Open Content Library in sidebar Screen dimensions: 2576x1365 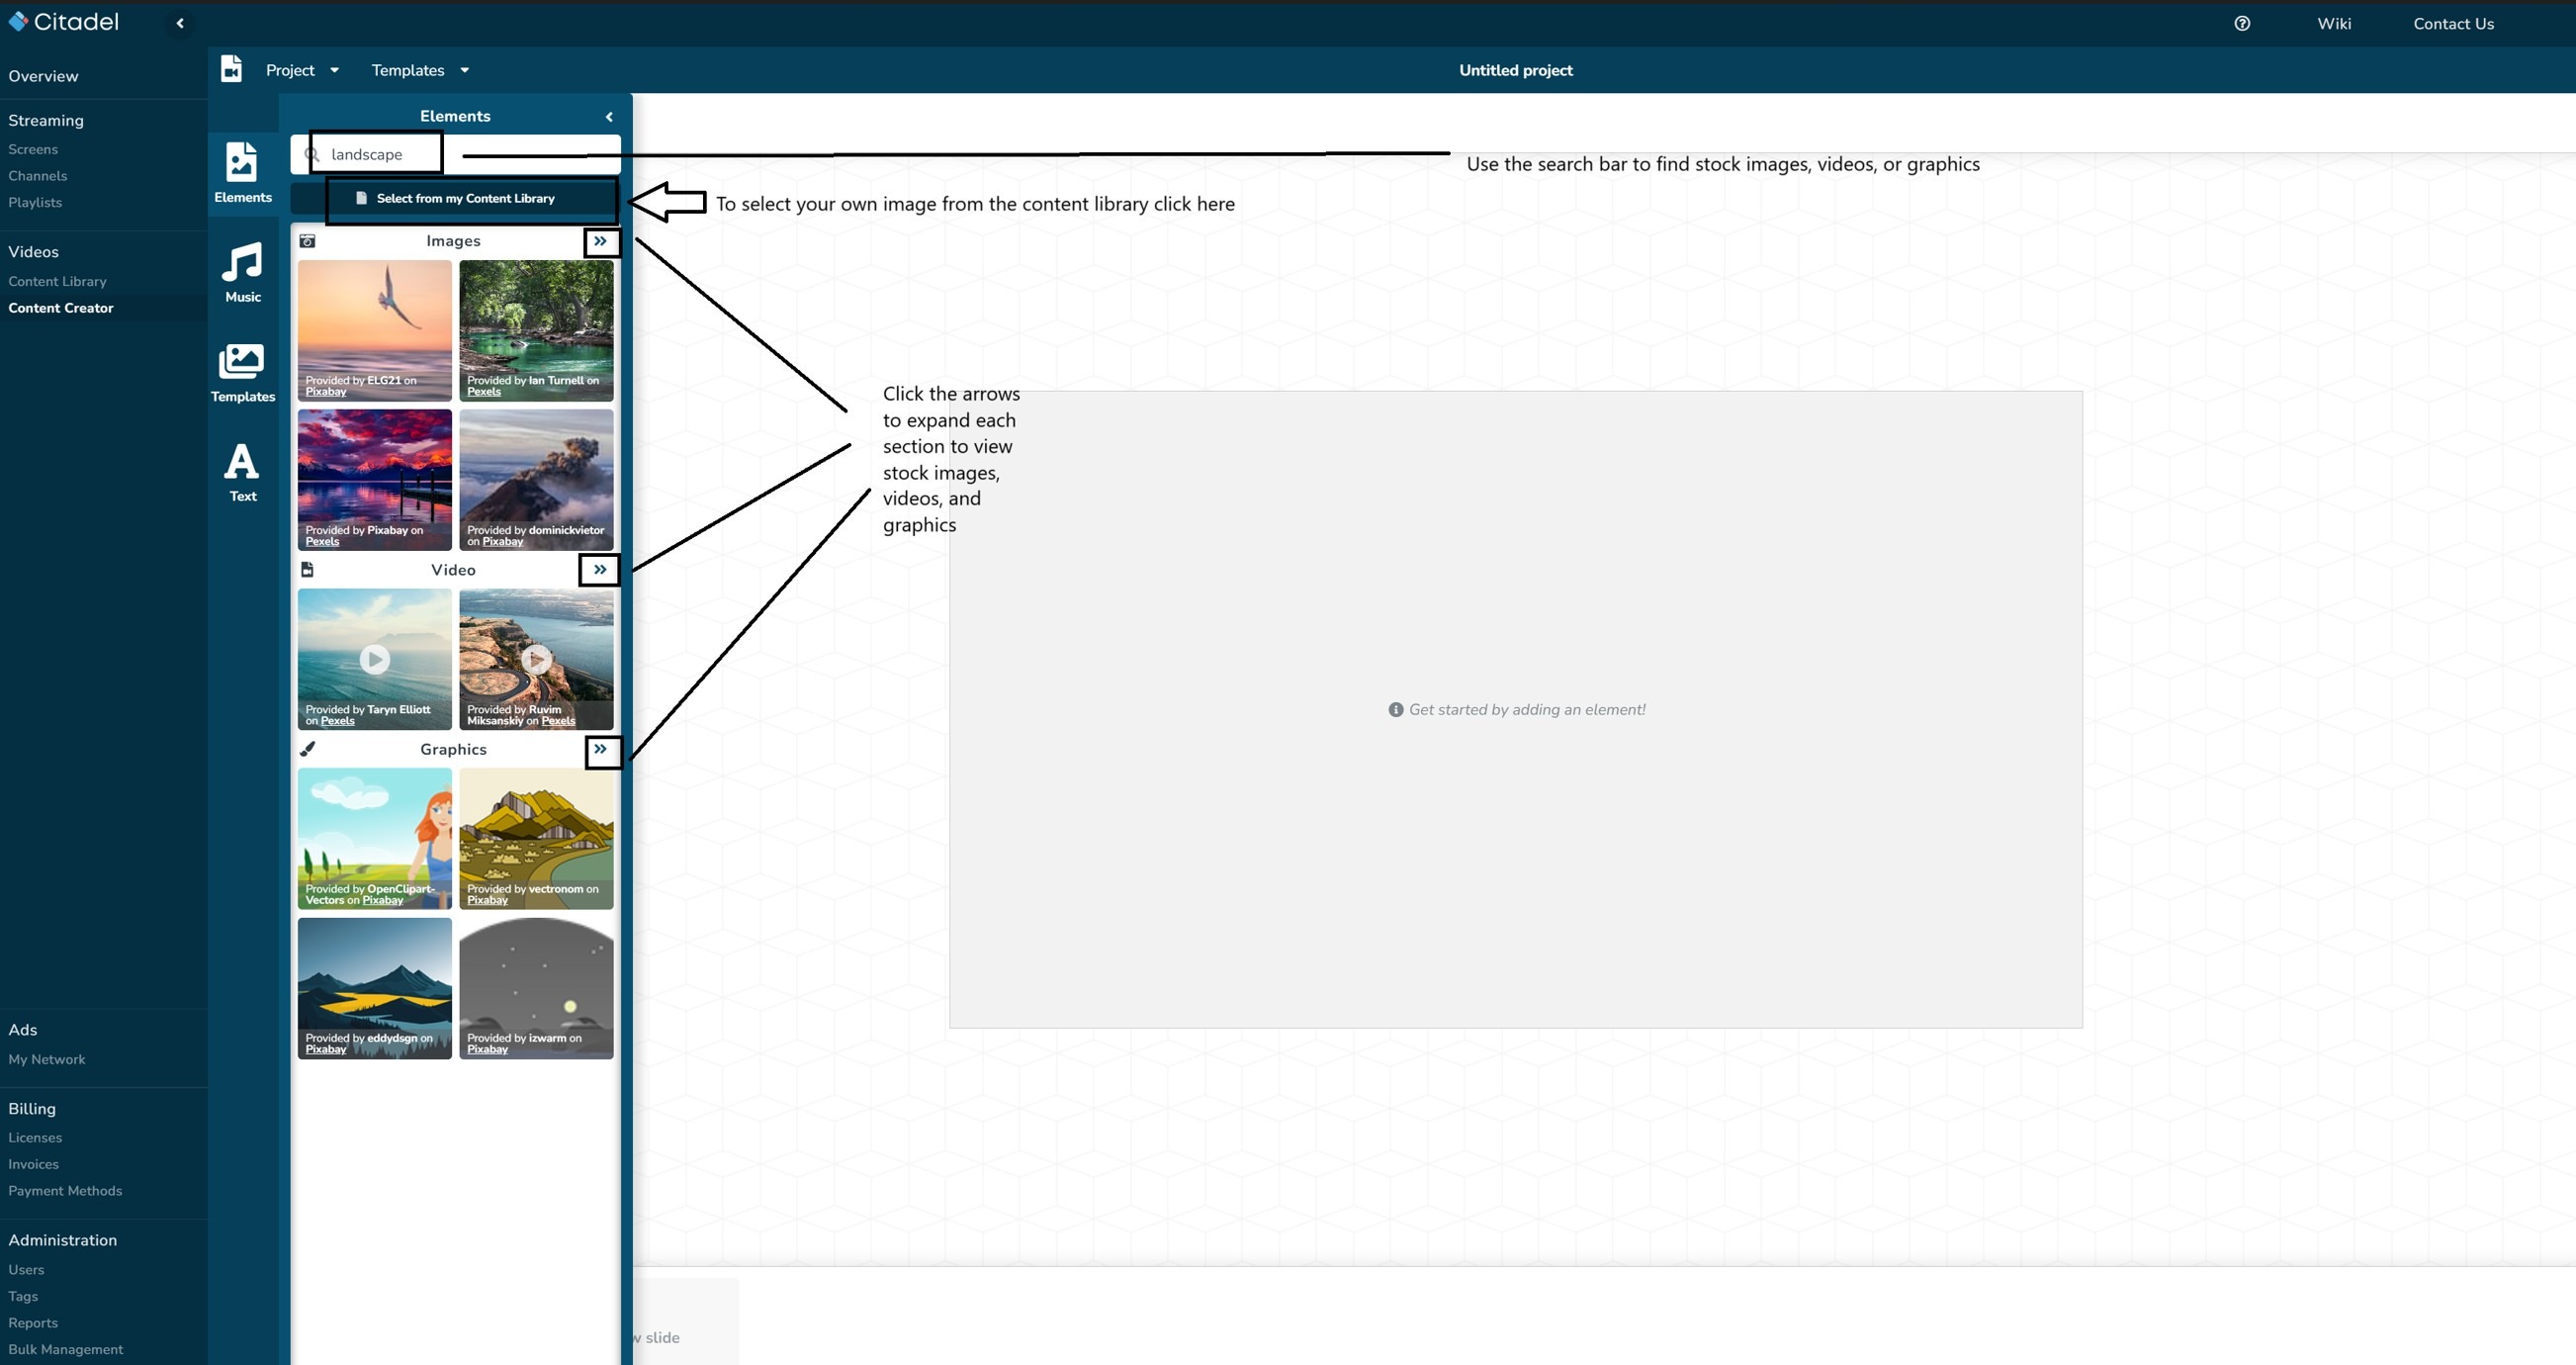click(x=57, y=281)
